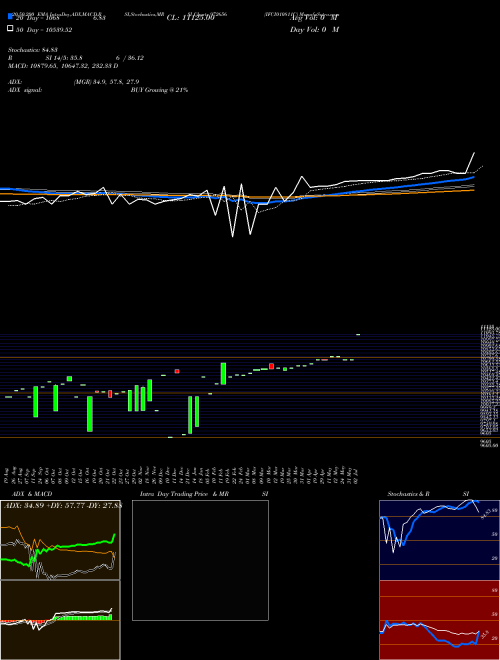
Task: Click the 'Day Vol: 0 M' label
Action: point(314,29)
